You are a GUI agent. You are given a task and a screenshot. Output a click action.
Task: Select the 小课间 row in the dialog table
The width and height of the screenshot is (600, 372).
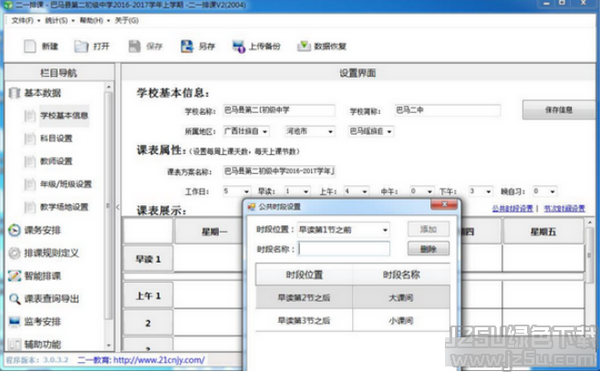352,321
